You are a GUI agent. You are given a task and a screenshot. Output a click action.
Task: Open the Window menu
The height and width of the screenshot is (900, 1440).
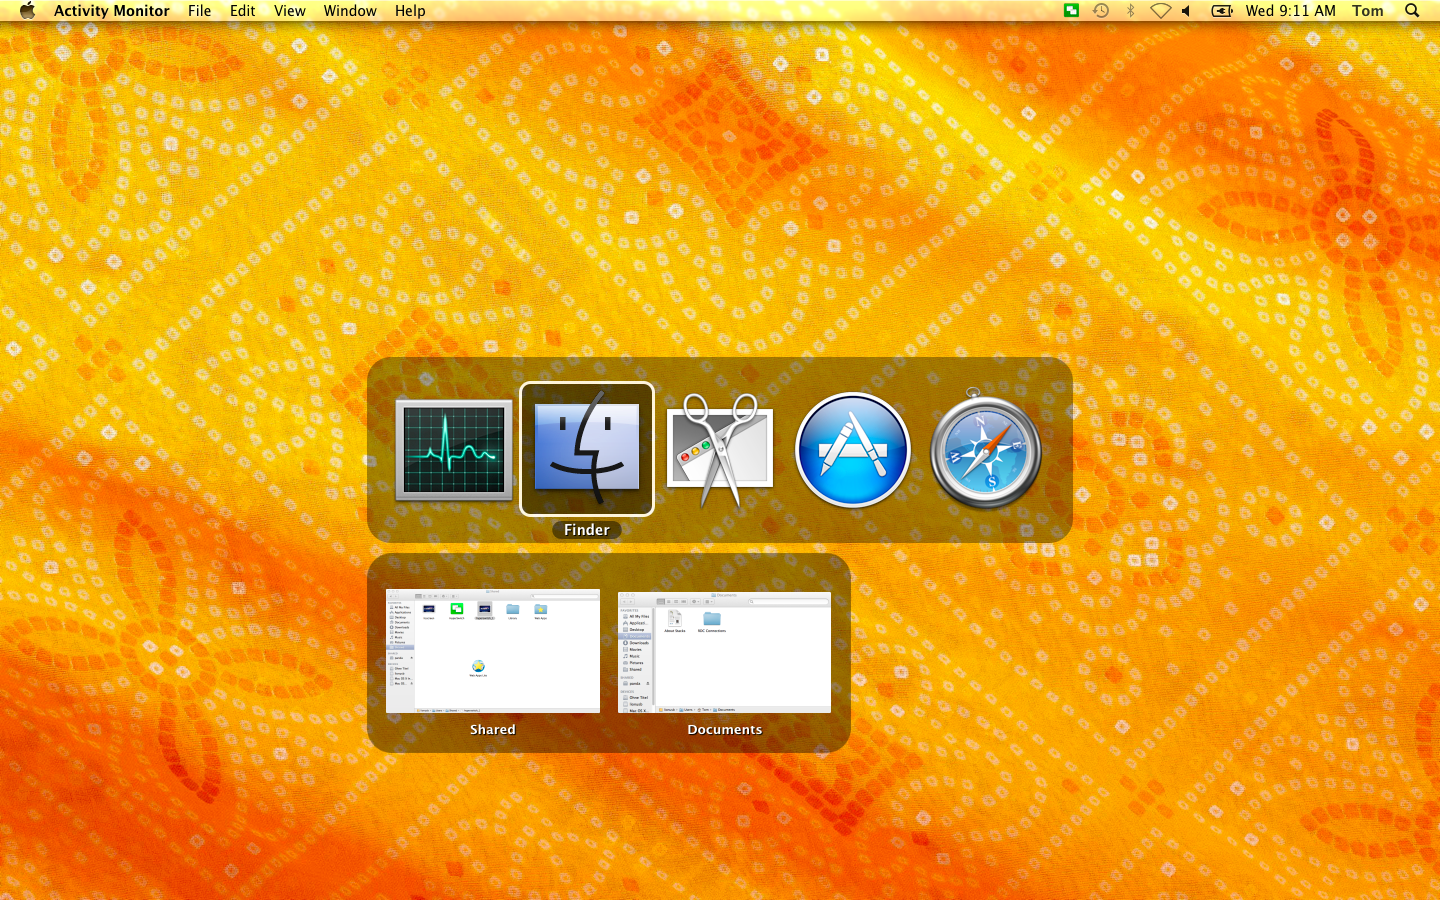coord(350,11)
